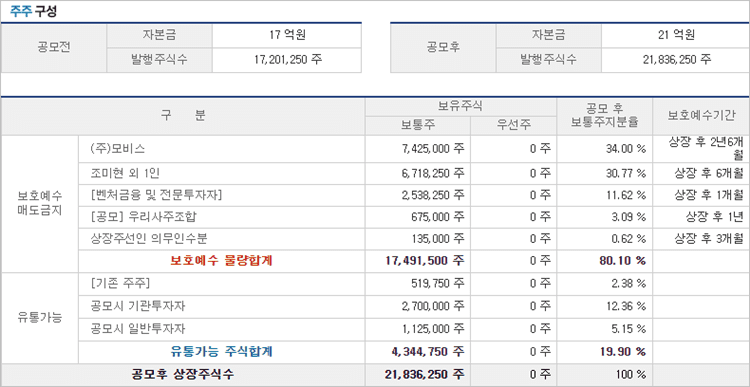Click the 3.09 % ownership value
Viewport: 750px width, 387px height.
click(628, 217)
